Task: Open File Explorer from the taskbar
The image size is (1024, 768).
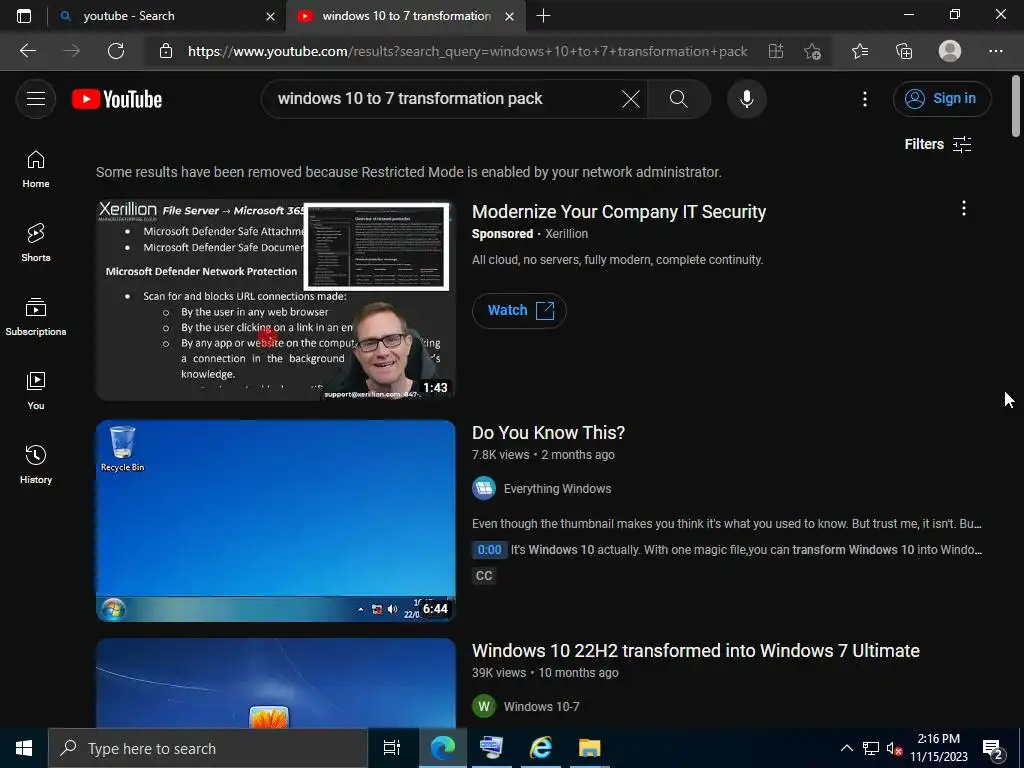Action: point(589,748)
